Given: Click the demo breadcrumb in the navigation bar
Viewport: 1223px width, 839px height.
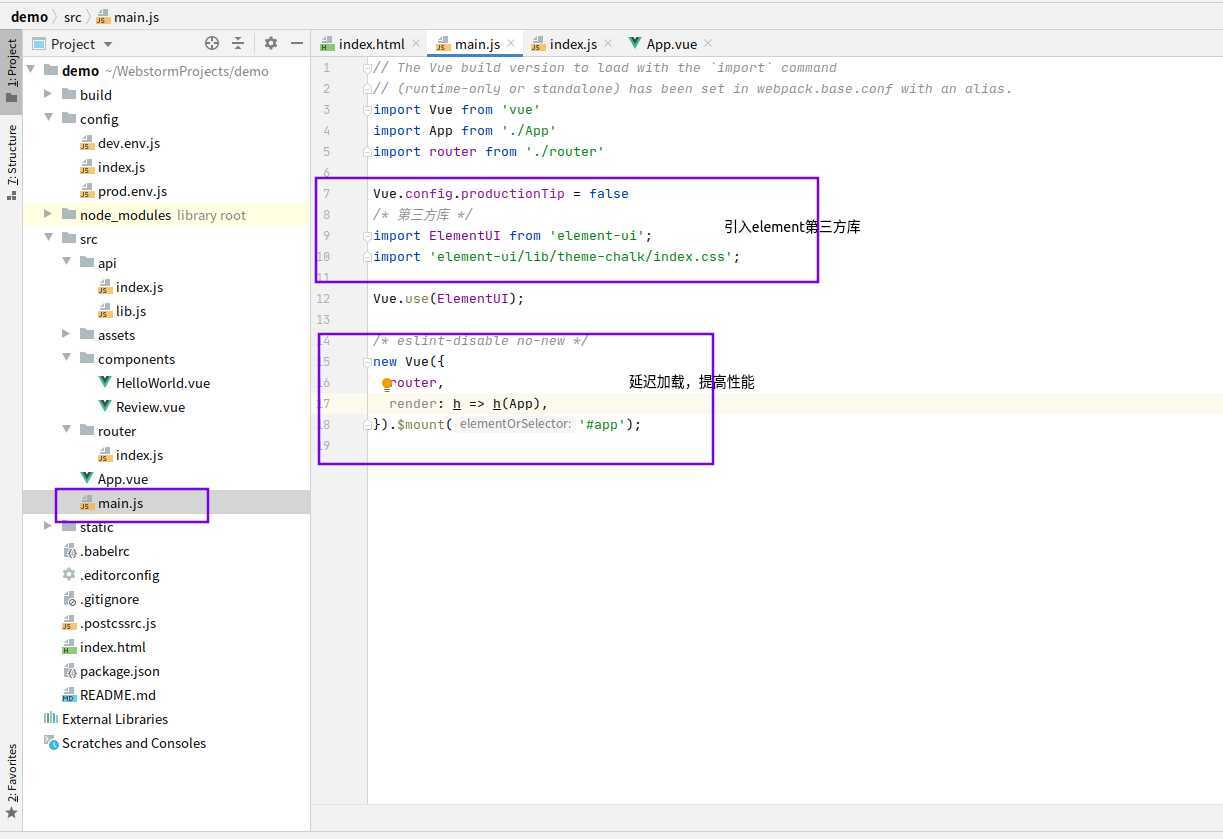Looking at the screenshot, I should tap(29, 16).
